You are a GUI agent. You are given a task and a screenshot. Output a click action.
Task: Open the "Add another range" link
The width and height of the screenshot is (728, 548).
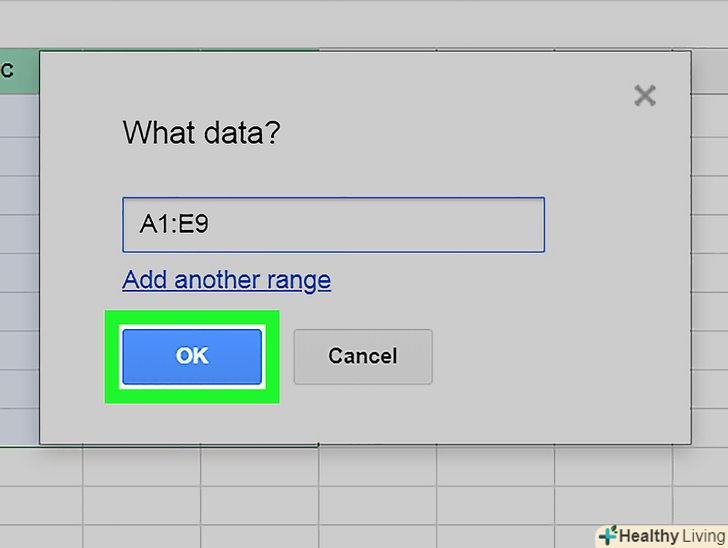click(226, 280)
